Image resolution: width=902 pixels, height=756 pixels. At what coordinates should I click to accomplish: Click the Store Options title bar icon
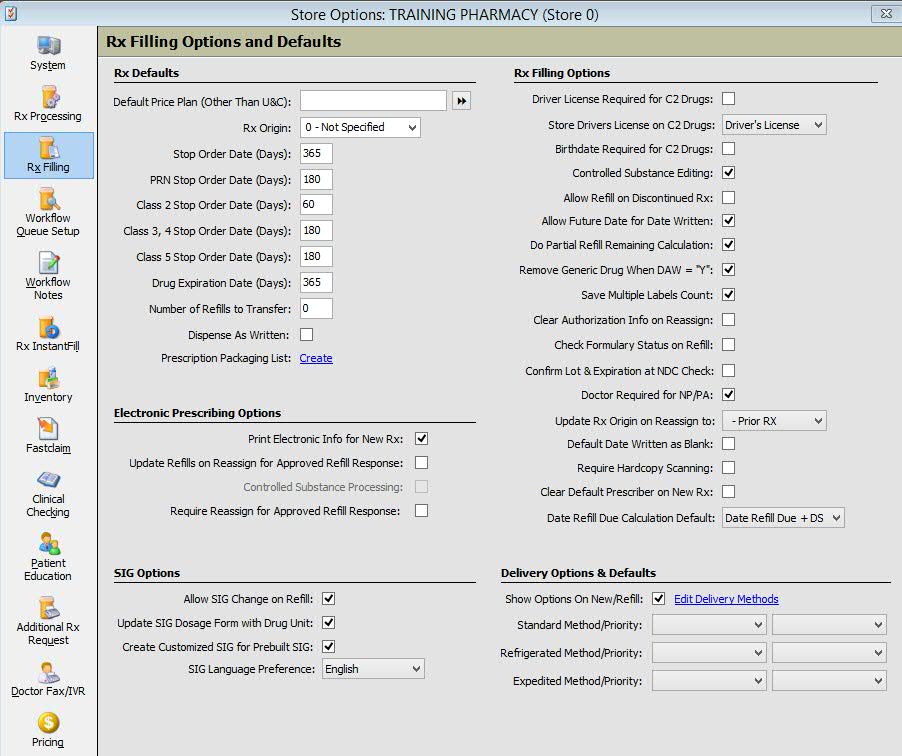[x=10, y=13]
